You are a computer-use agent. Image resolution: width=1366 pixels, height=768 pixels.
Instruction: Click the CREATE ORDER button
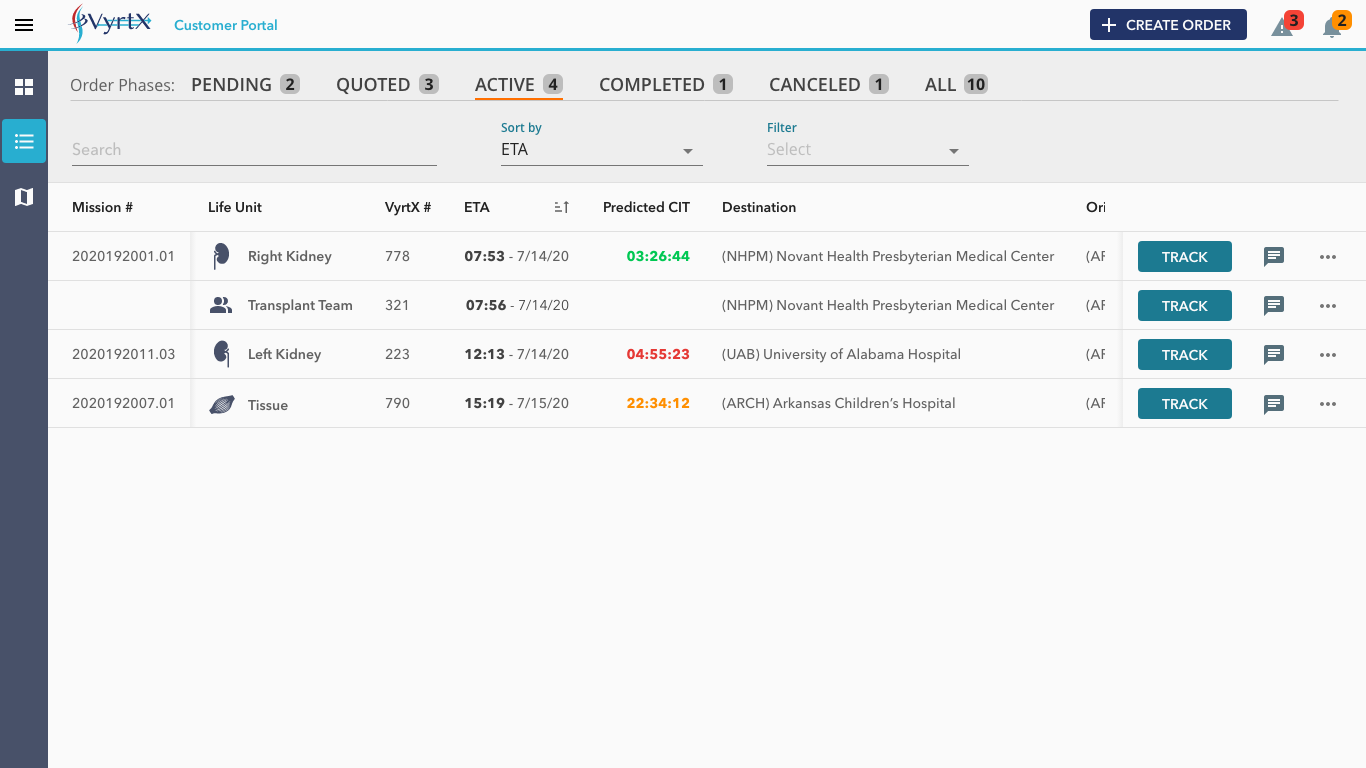coord(1168,25)
